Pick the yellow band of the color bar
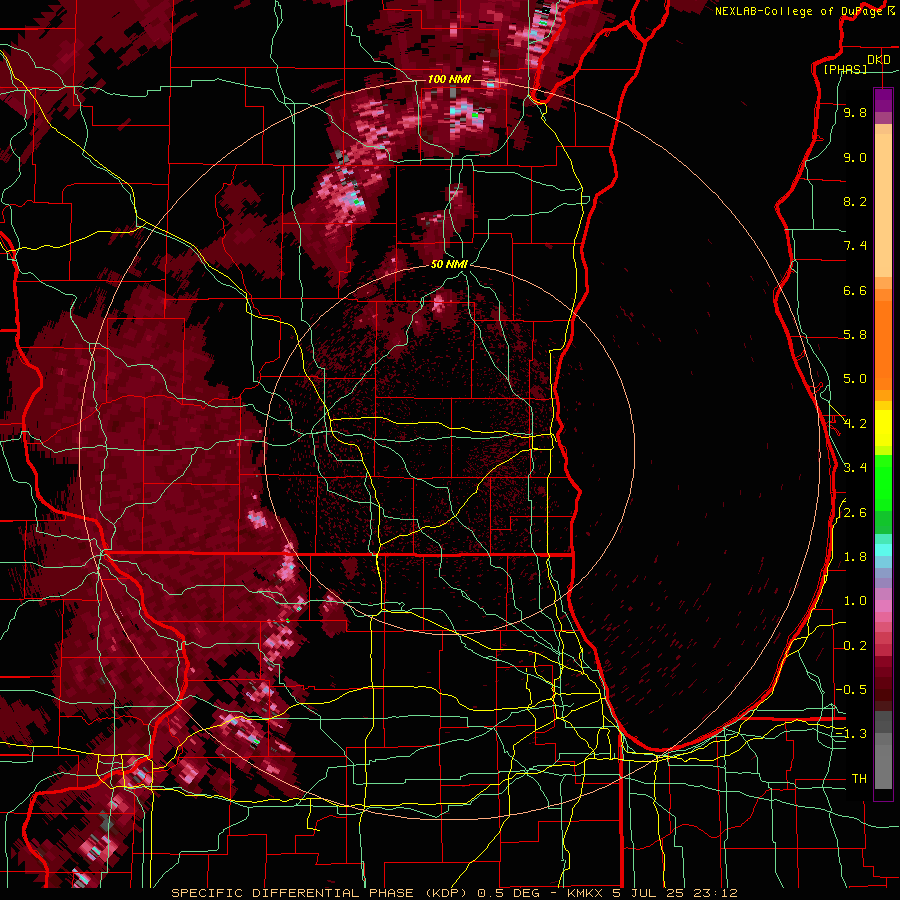Image resolution: width=900 pixels, height=900 pixels. 883,429
